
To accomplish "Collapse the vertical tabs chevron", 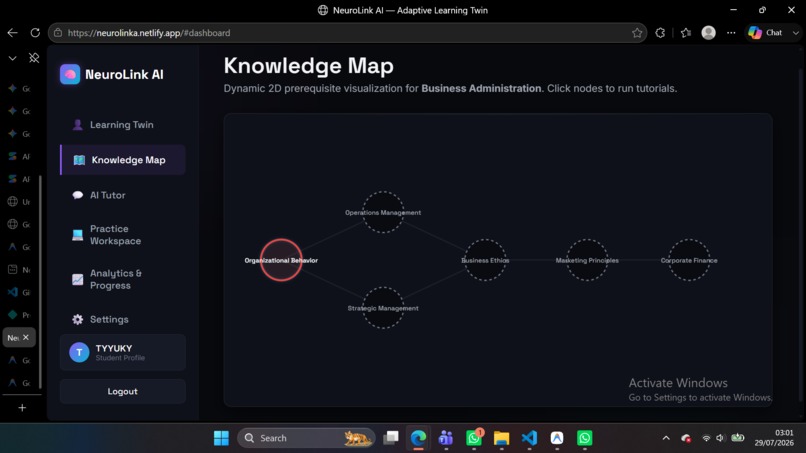I will [12, 58].
